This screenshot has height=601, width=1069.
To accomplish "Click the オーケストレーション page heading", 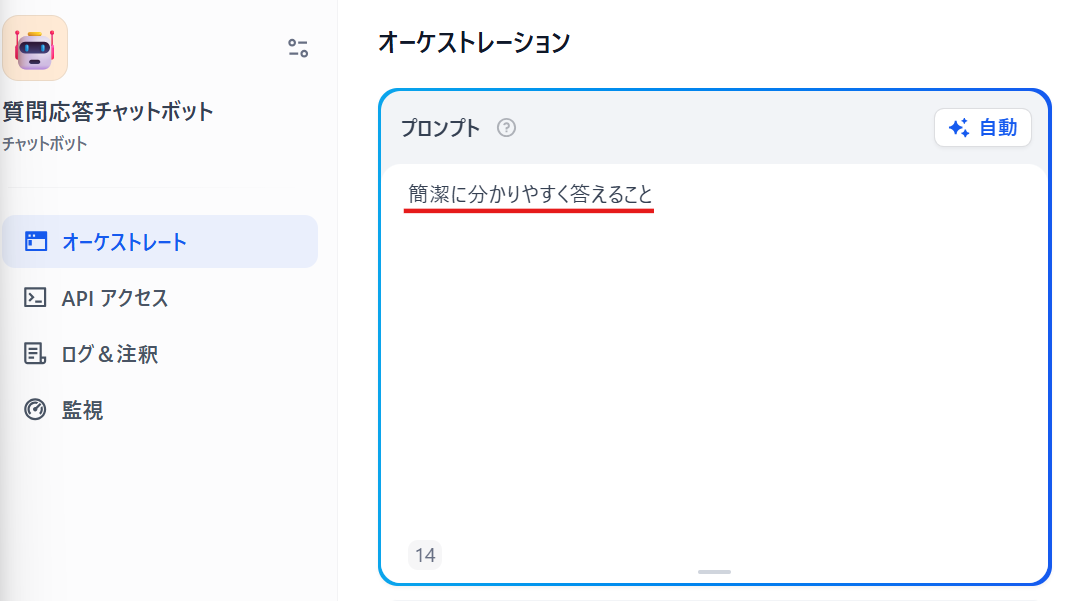I will click(x=474, y=42).
